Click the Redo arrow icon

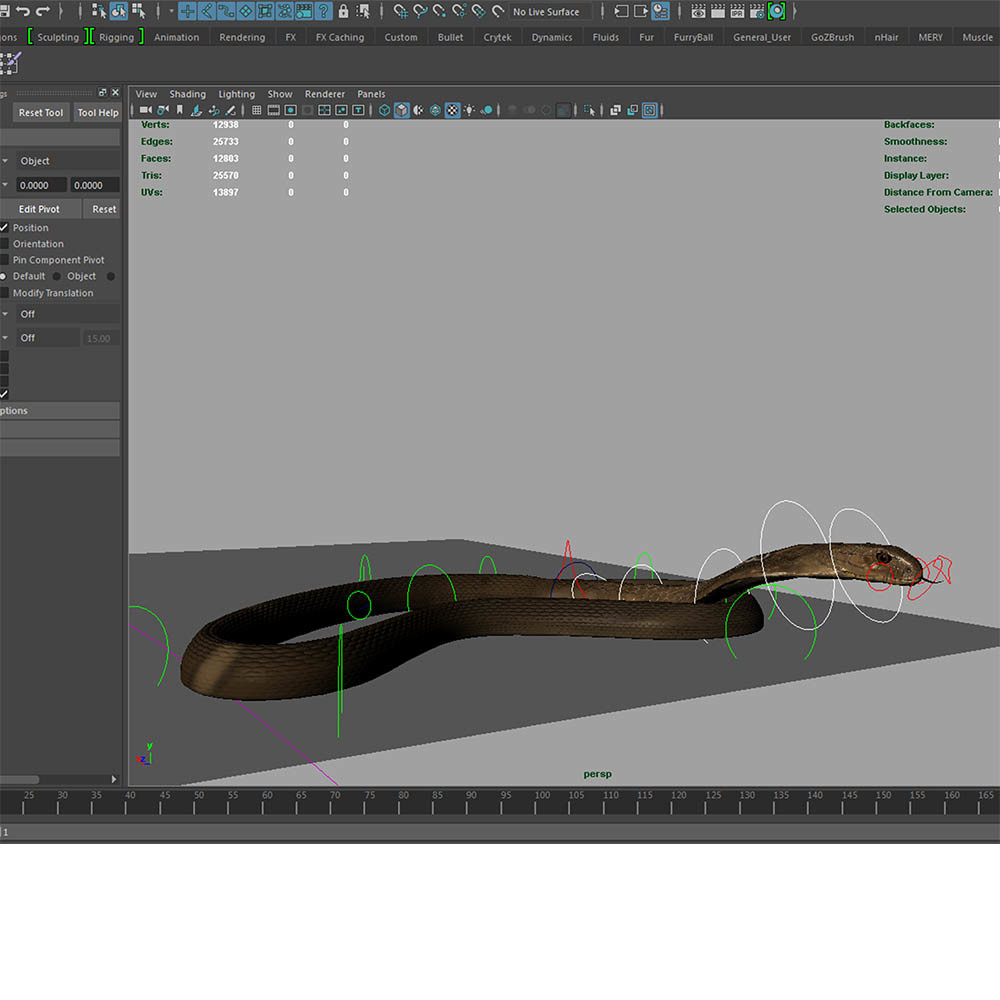[x=43, y=11]
